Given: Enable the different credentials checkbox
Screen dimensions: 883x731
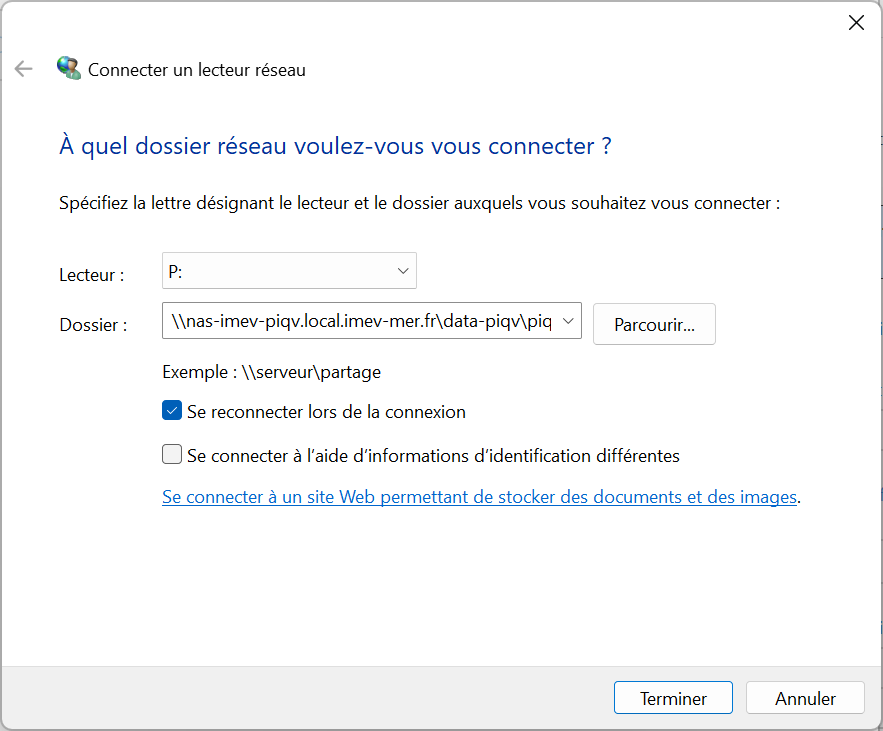Looking at the screenshot, I should pyautogui.click(x=172, y=455).
